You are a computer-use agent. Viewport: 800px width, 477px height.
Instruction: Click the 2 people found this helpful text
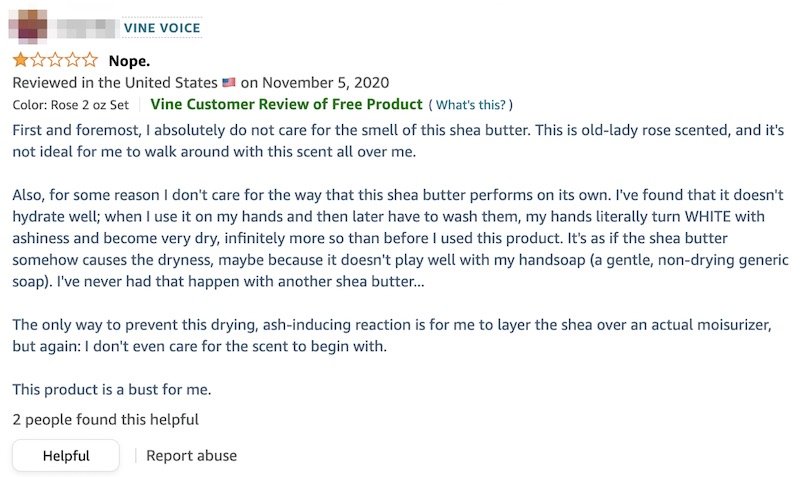click(x=106, y=420)
